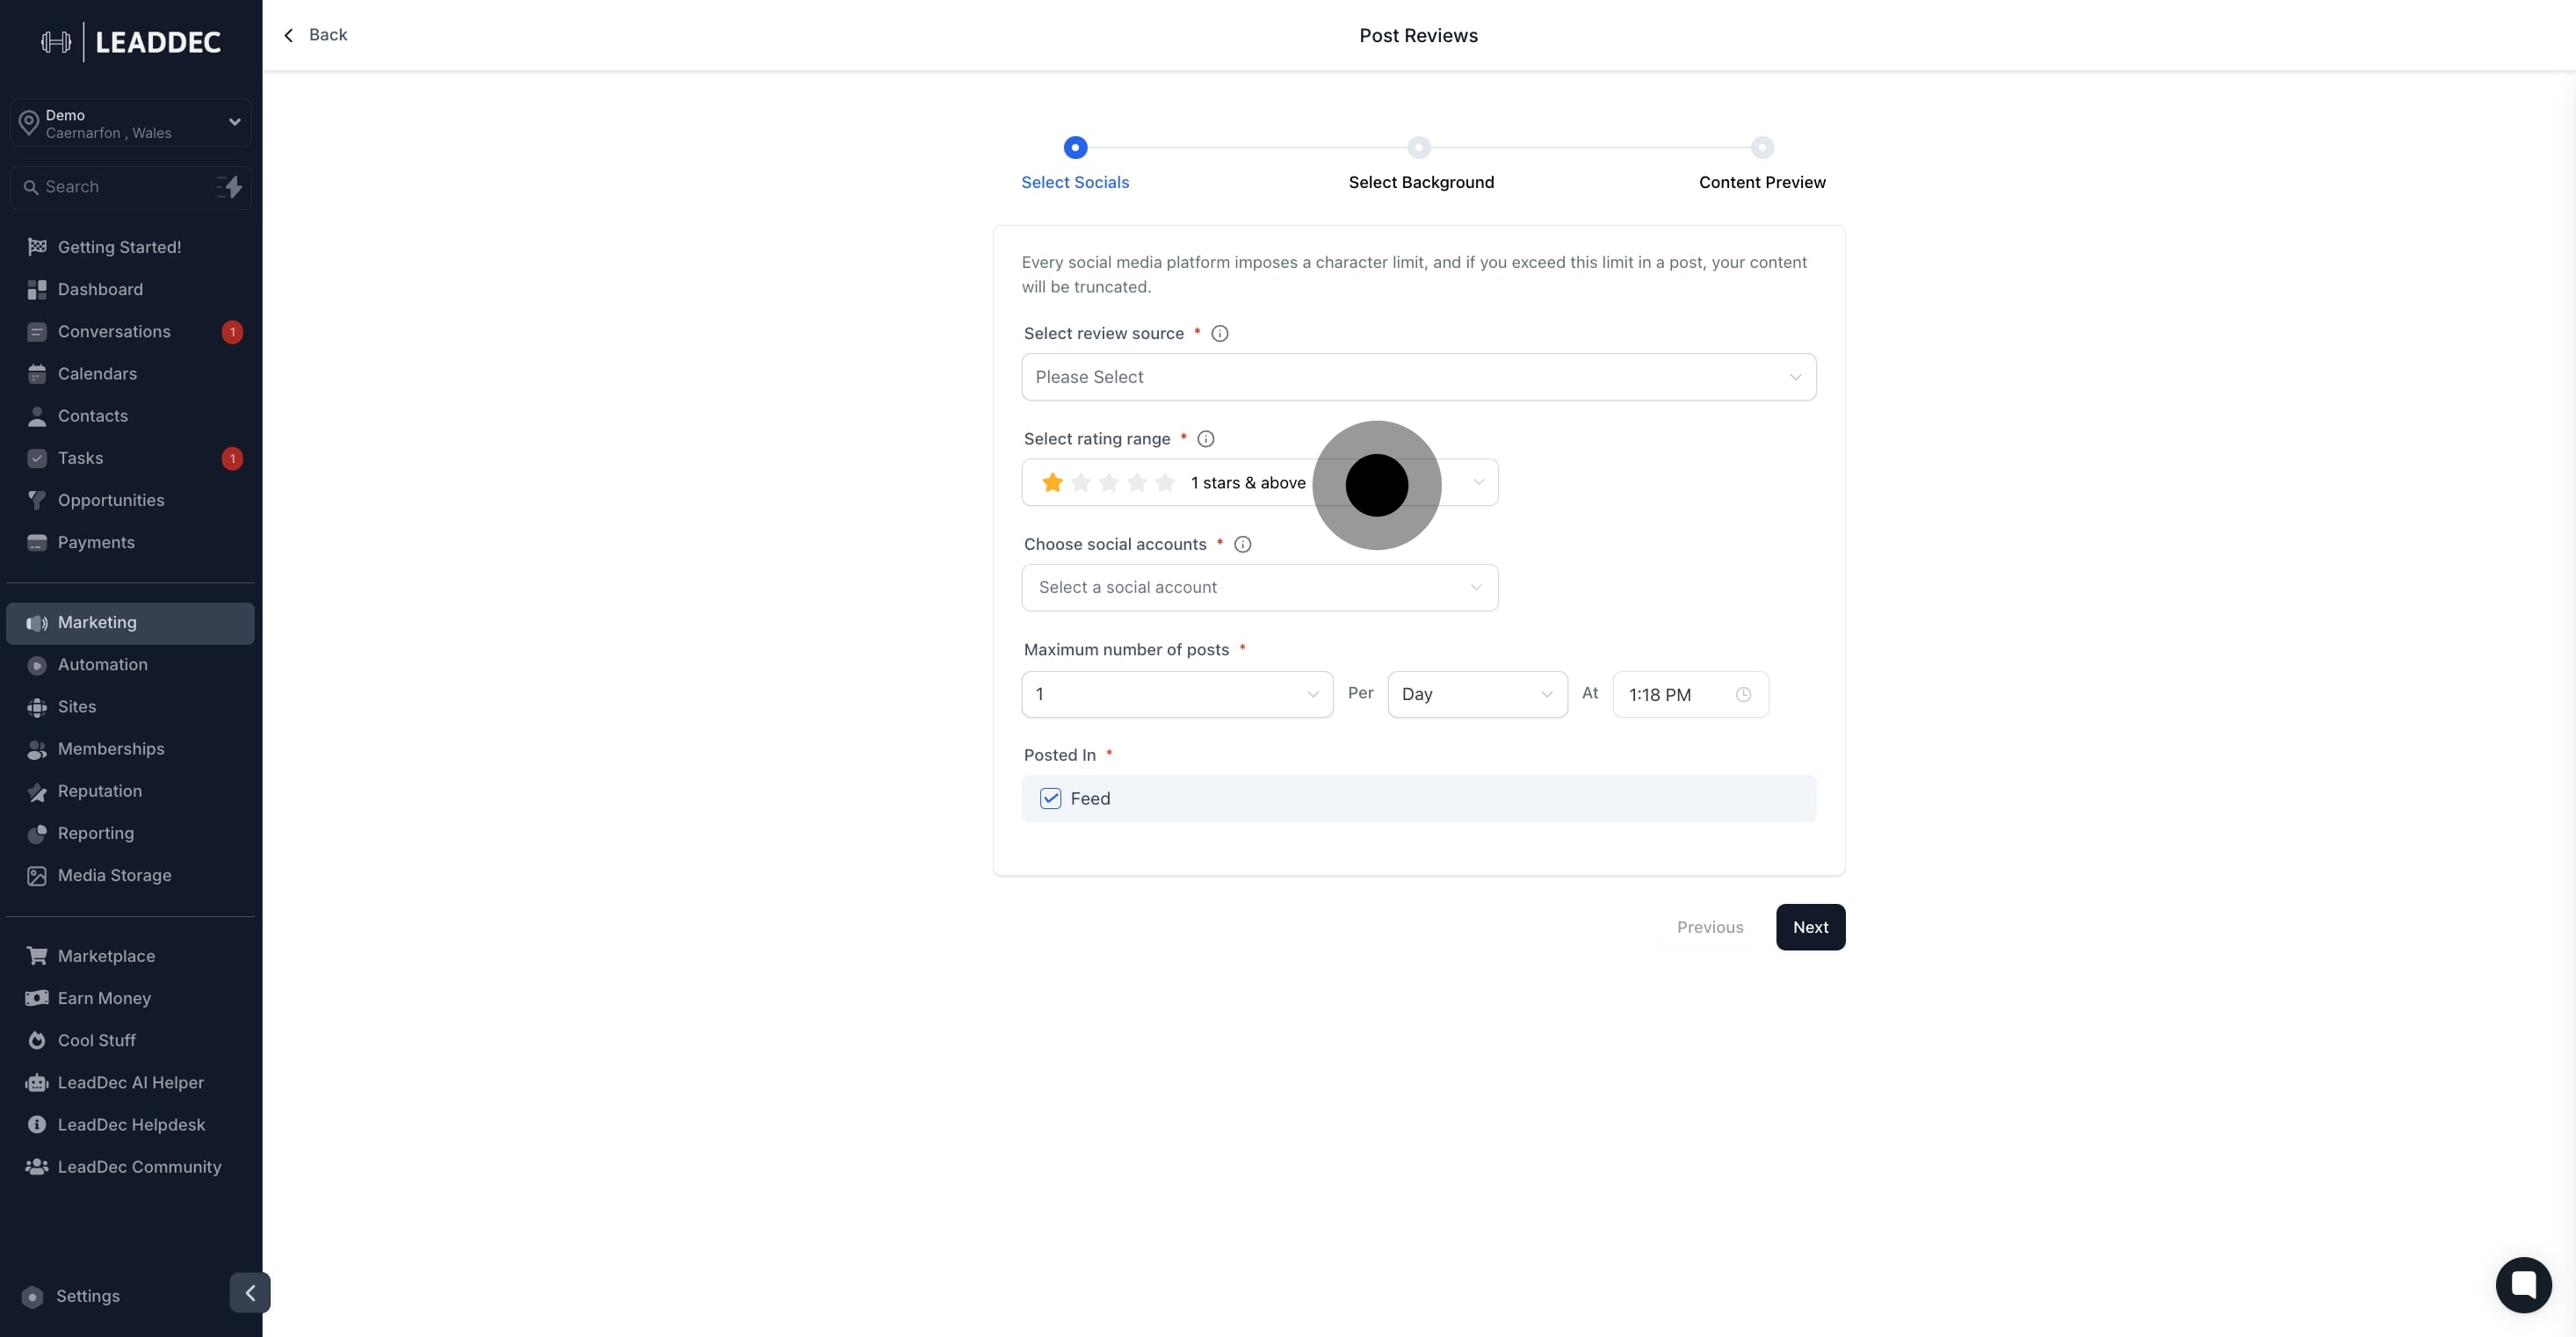Open the Per Day frequency dropdown
The image size is (2576, 1337).
[1477, 694]
